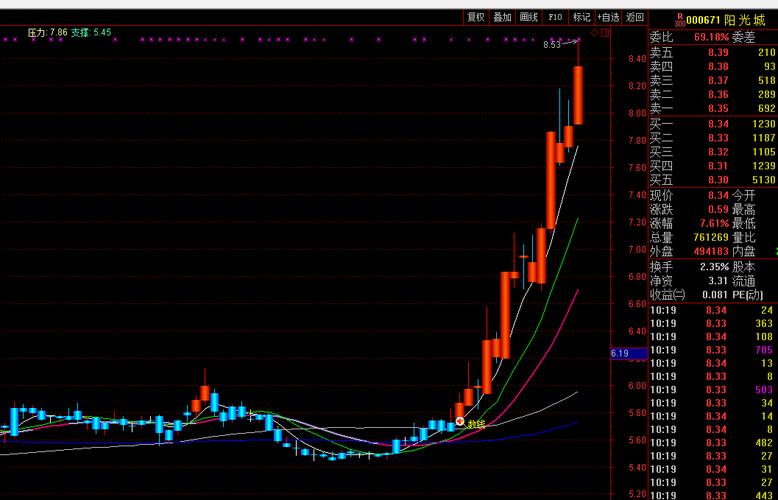778x500 pixels.
Task: Open the 叠加 overlay option
Action: click(x=502, y=17)
